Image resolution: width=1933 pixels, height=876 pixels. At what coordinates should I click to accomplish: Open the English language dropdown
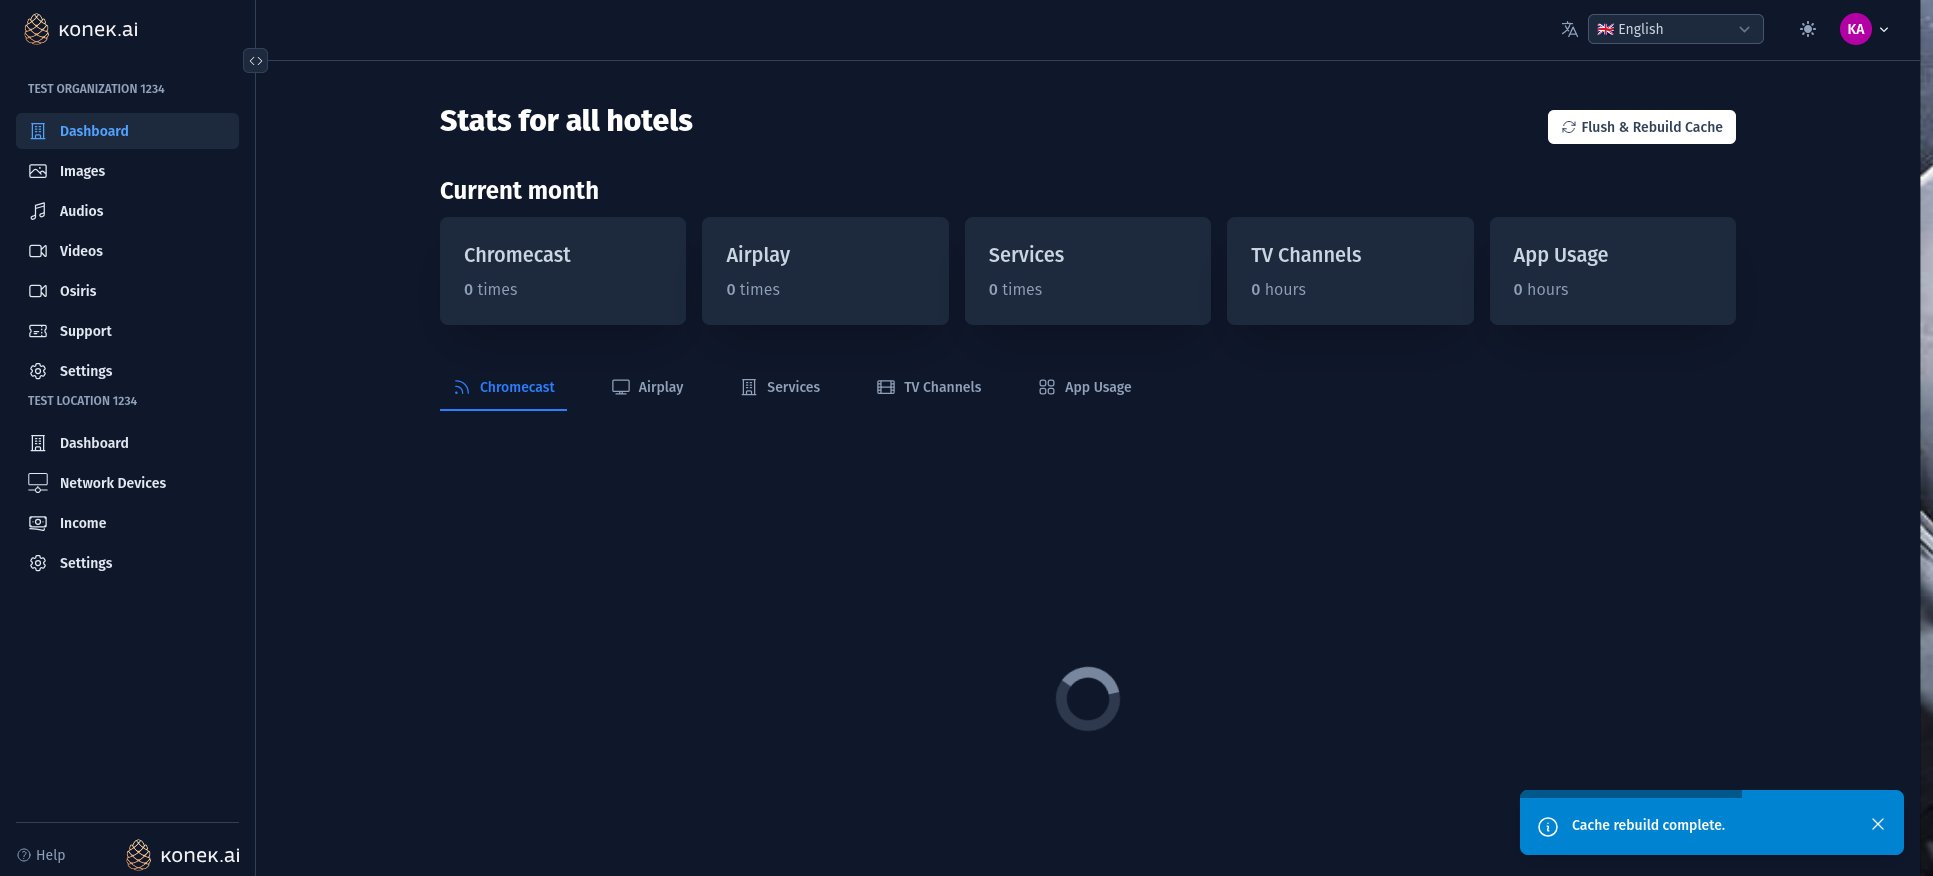click(x=1675, y=29)
